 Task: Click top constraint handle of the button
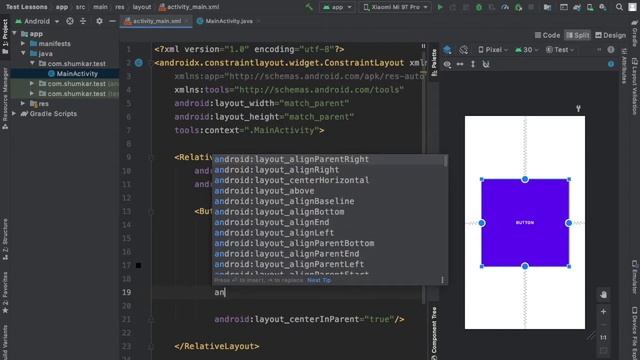pyautogui.click(x=525, y=179)
